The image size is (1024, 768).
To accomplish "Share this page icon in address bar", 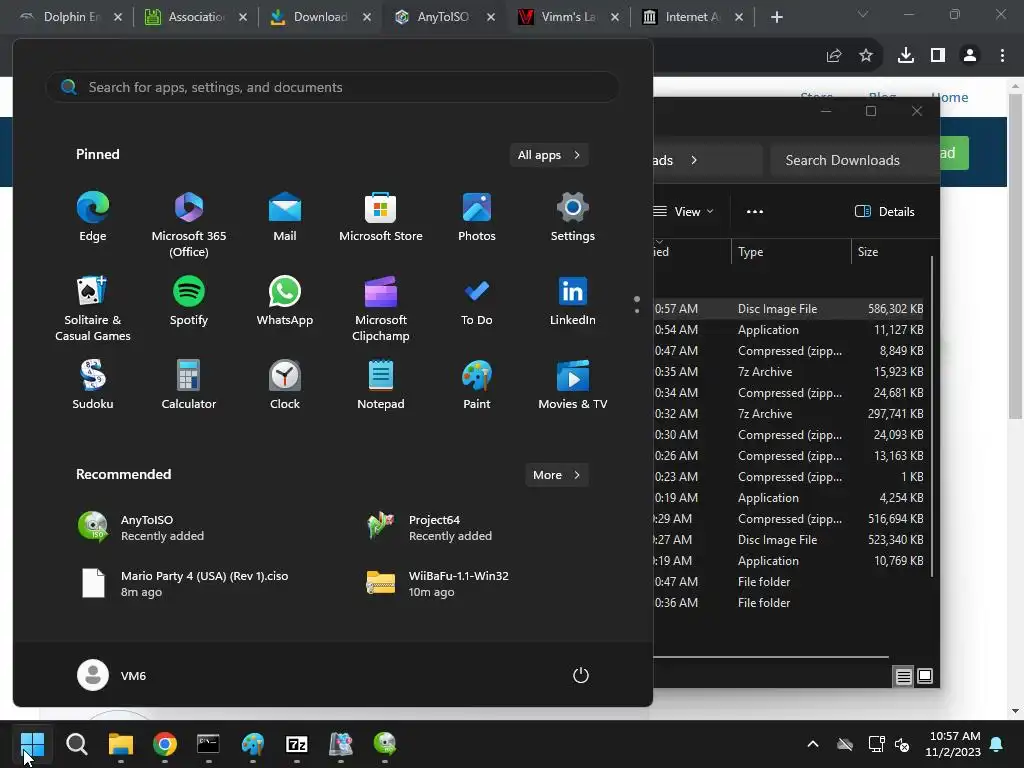I will coord(834,56).
